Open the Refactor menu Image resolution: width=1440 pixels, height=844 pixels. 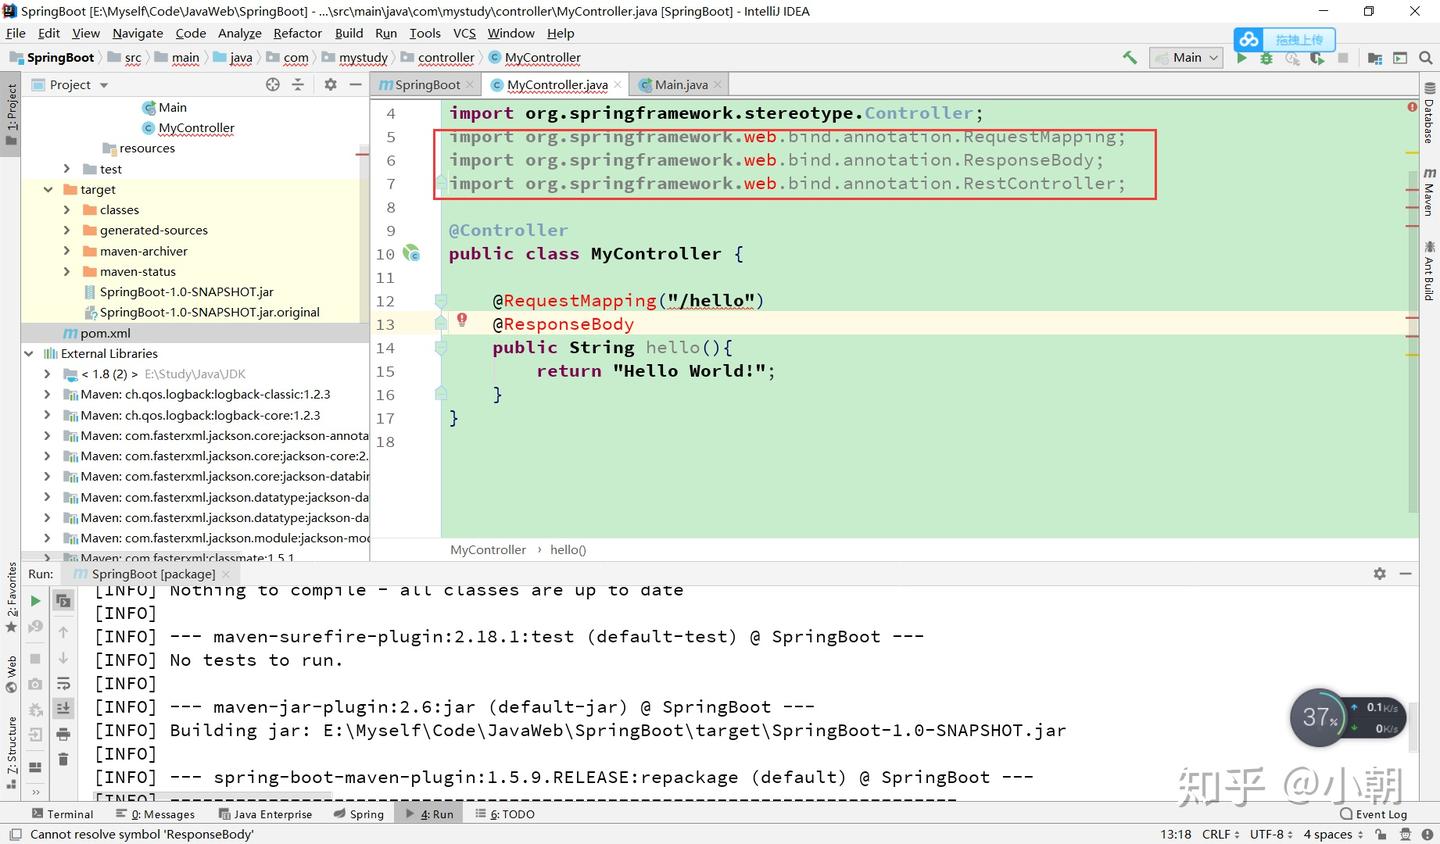298,33
